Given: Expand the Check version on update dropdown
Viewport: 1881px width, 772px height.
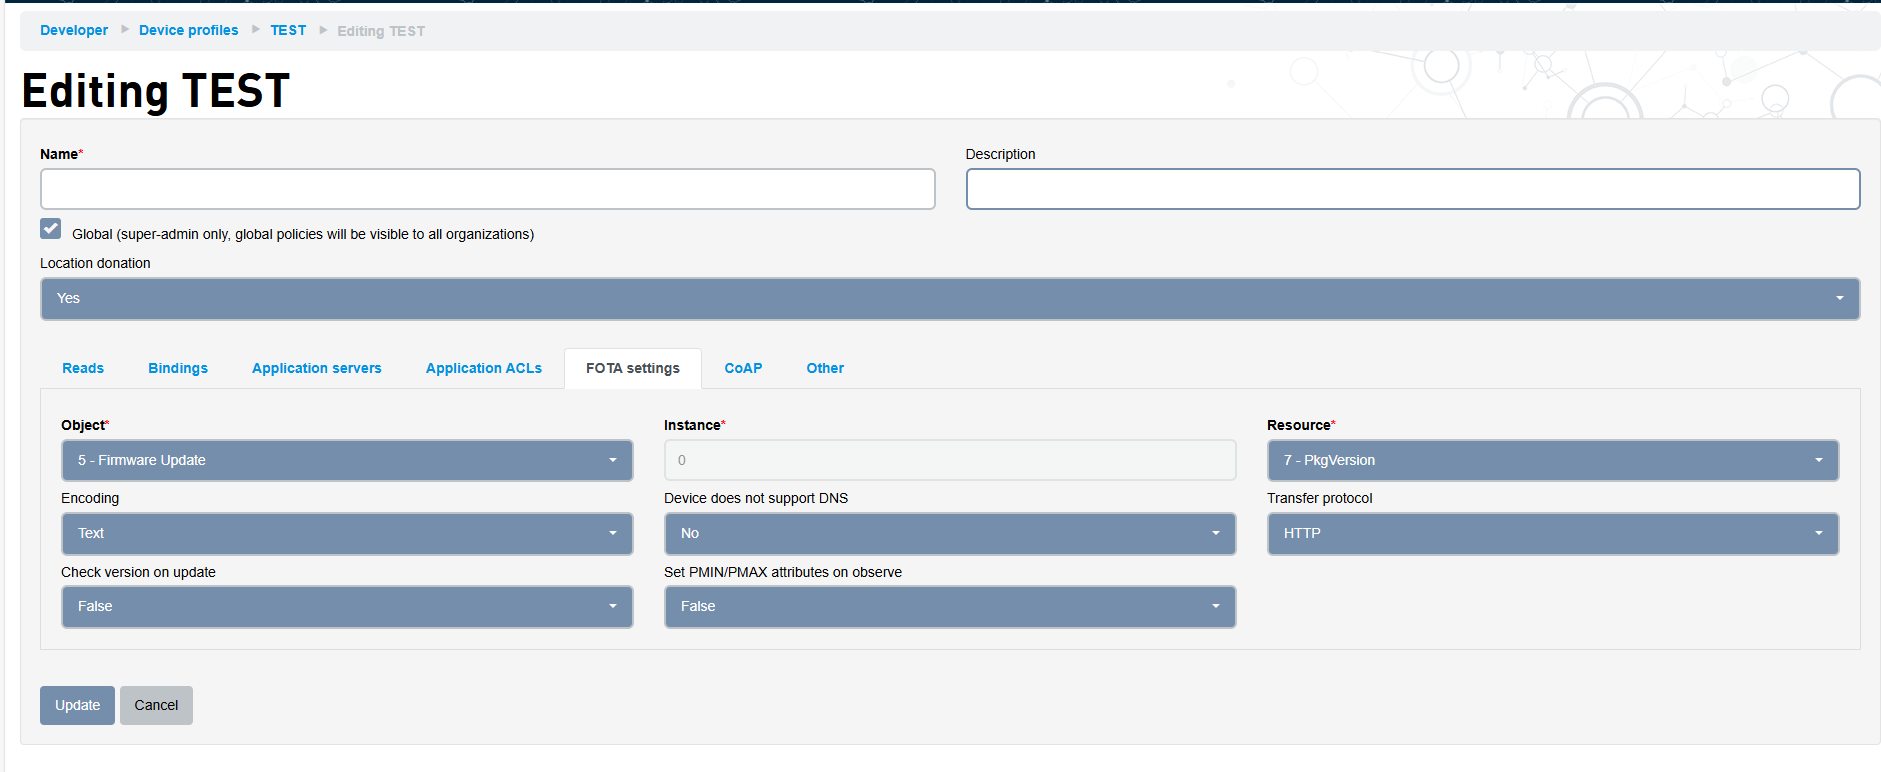Looking at the screenshot, I should (x=346, y=607).
